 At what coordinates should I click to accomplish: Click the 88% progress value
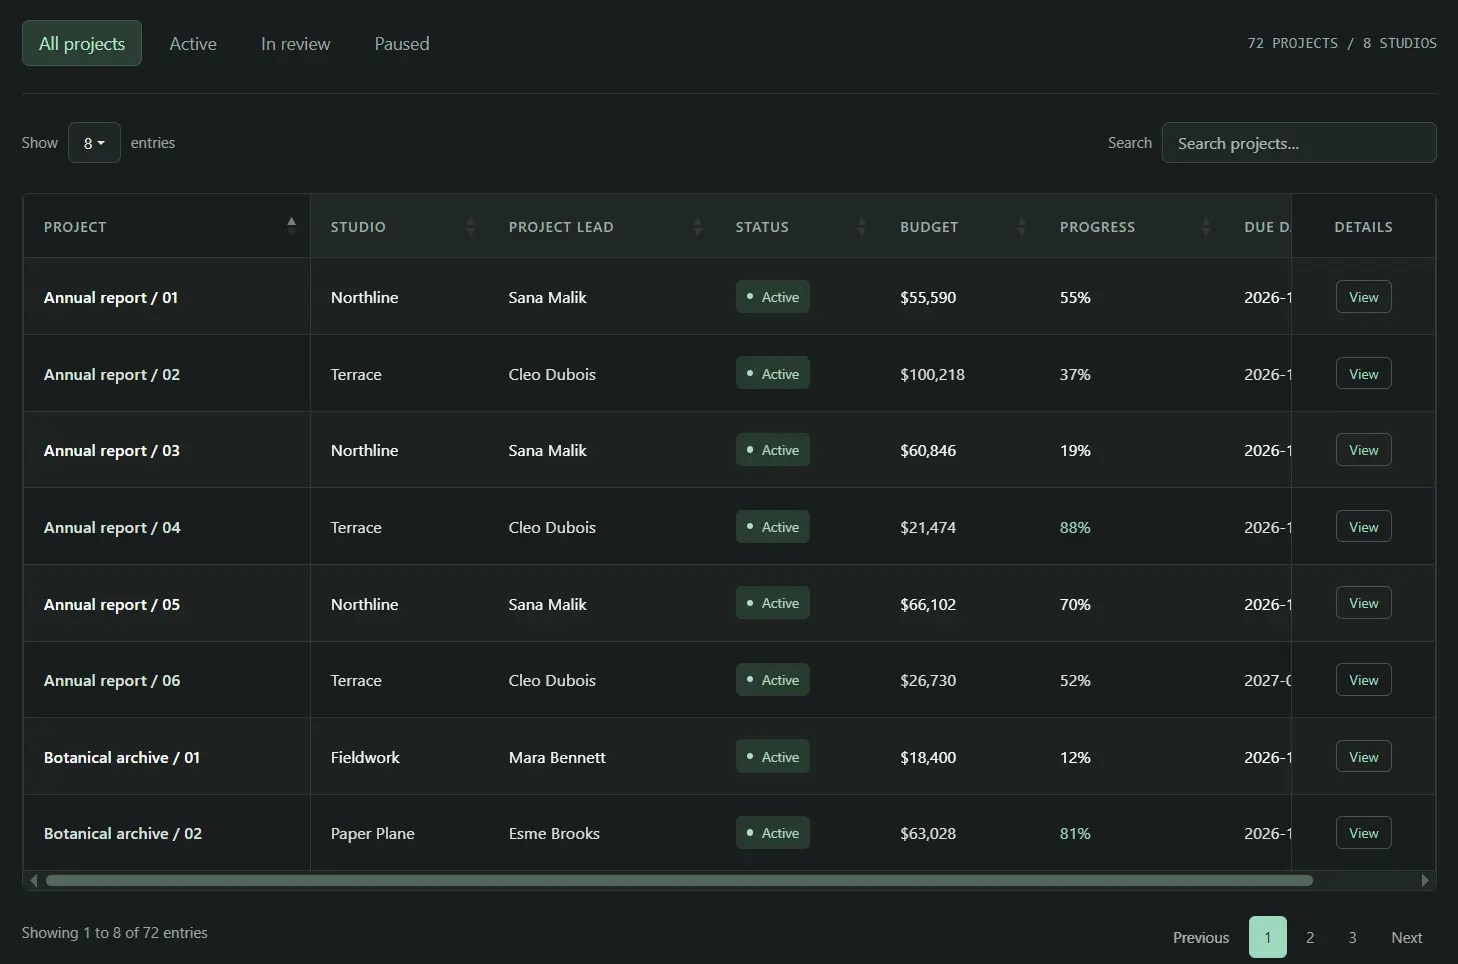1075,527
